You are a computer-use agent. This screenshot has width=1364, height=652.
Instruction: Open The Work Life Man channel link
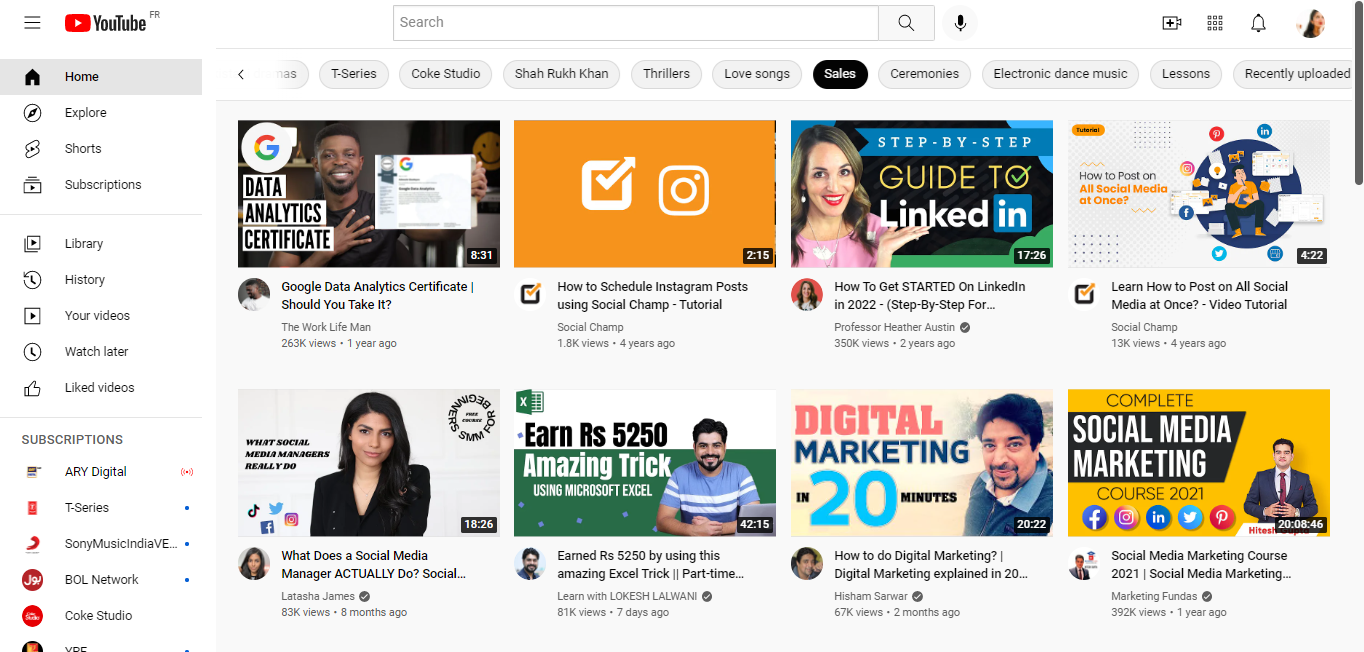click(x=325, y=327)
